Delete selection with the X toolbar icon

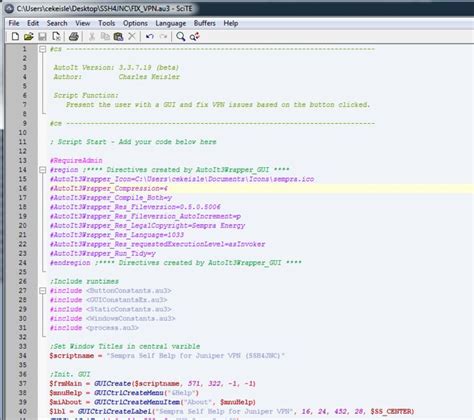coord(132,36)
